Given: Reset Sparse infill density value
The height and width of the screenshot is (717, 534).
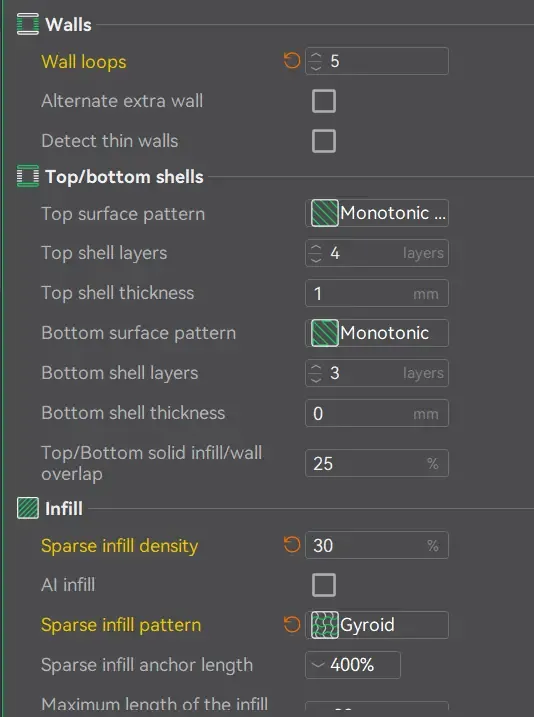Looking at the screenshot, I should (292, 545).
